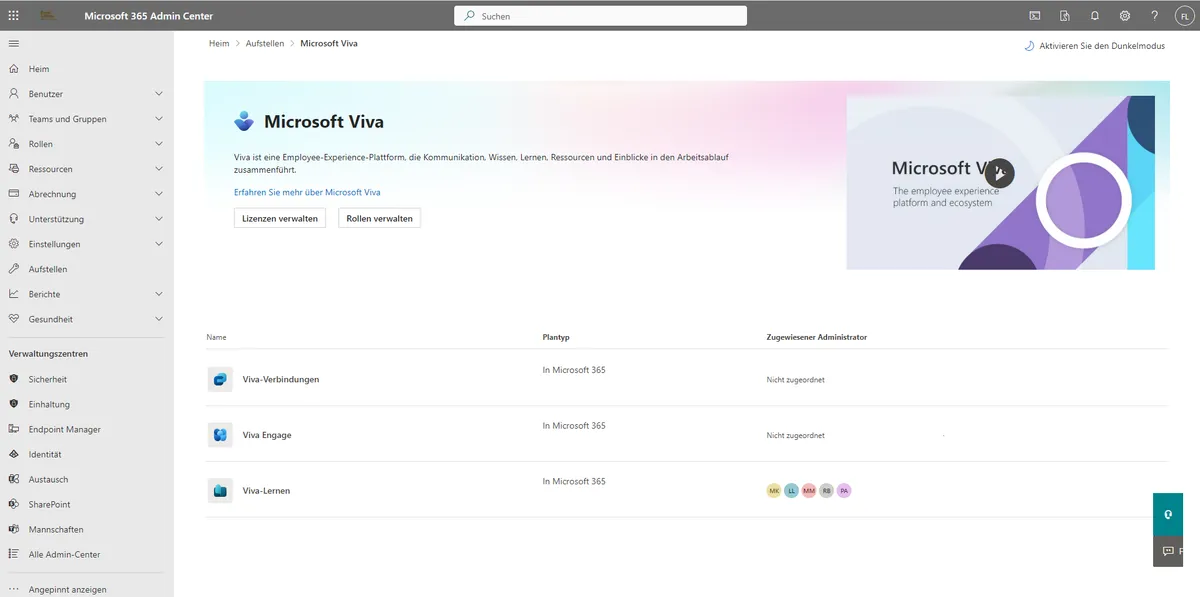
Task: Activate dark mode toggle link
Action: coord(1095,46)
